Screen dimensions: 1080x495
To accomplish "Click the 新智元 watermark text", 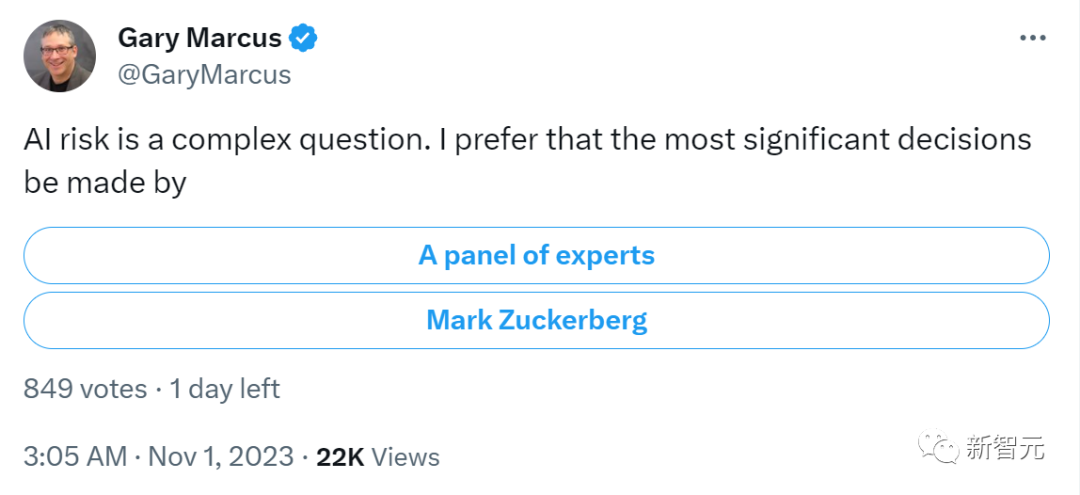I will coord(1006,449).
